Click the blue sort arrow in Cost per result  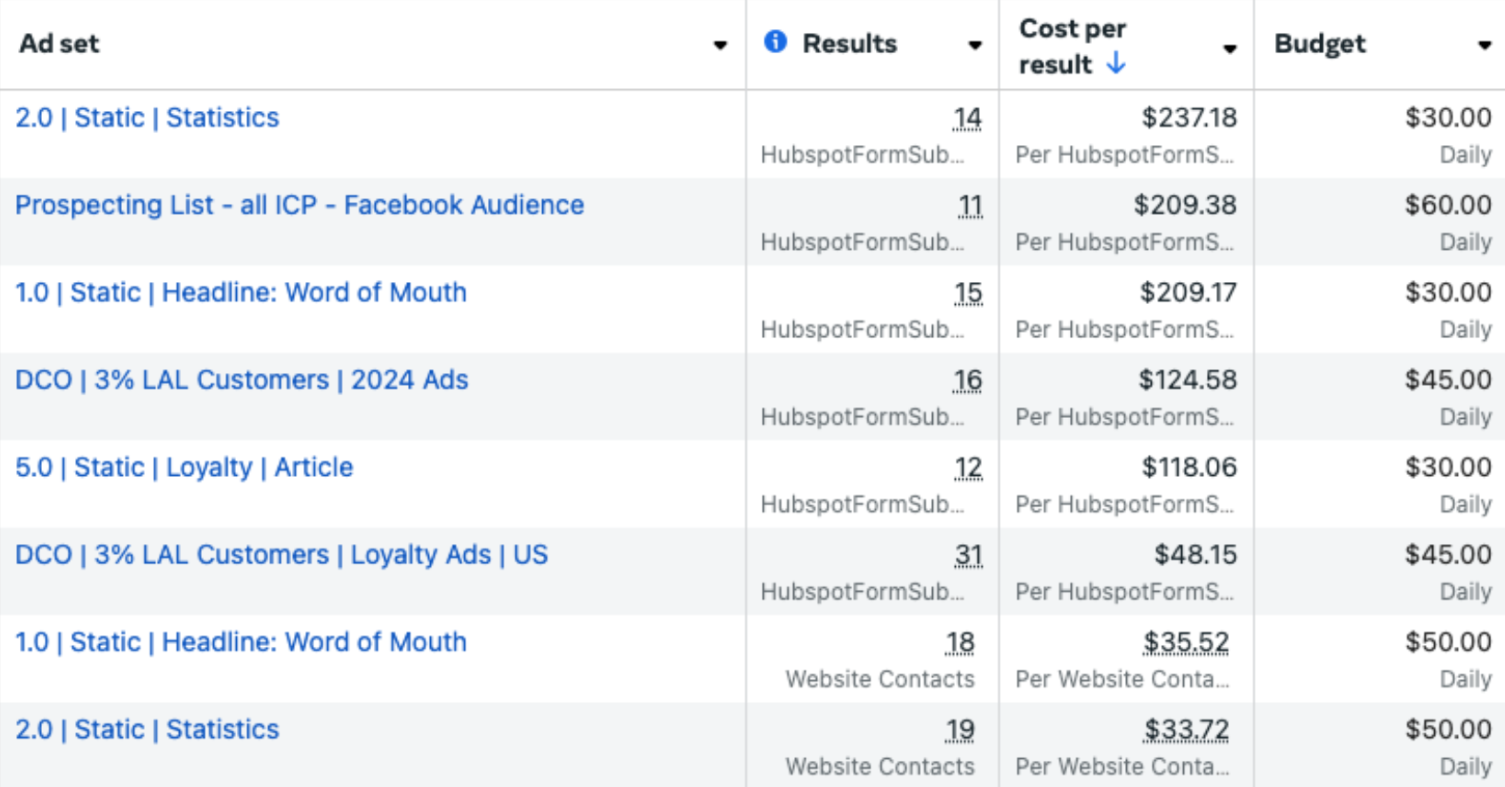coord(1116,64)
